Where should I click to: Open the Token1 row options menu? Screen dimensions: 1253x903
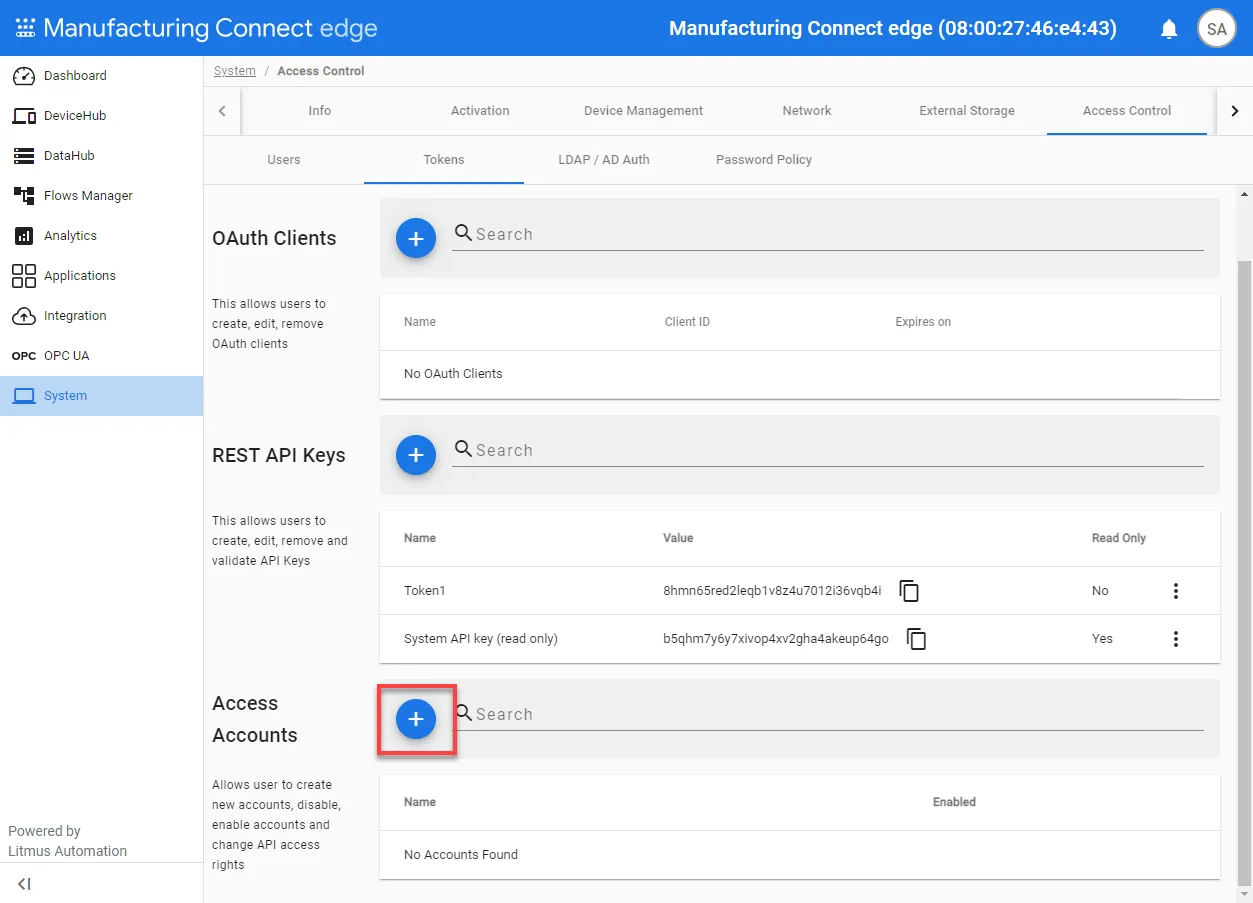[x=1176, y=591]
